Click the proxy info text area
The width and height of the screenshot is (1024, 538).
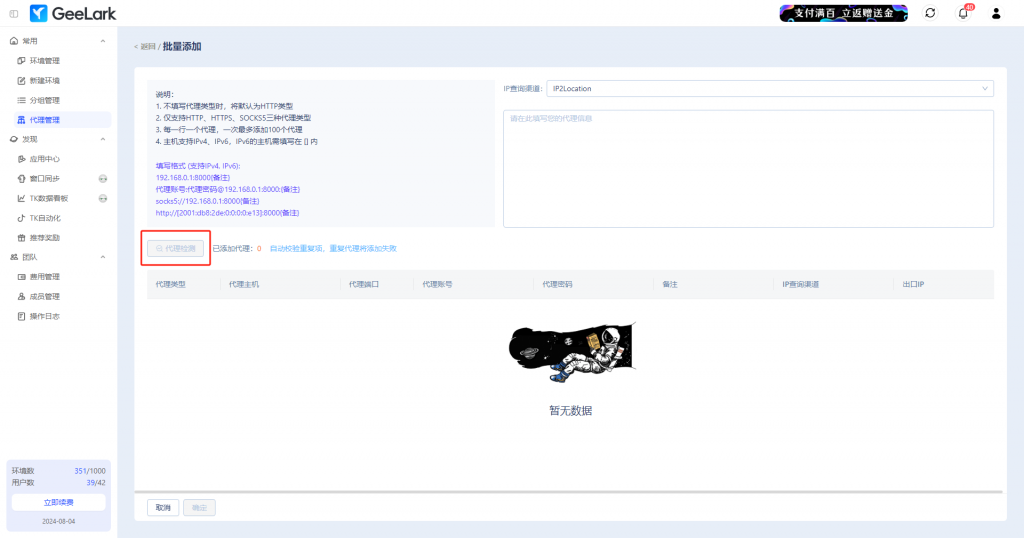tap(748, 168)
